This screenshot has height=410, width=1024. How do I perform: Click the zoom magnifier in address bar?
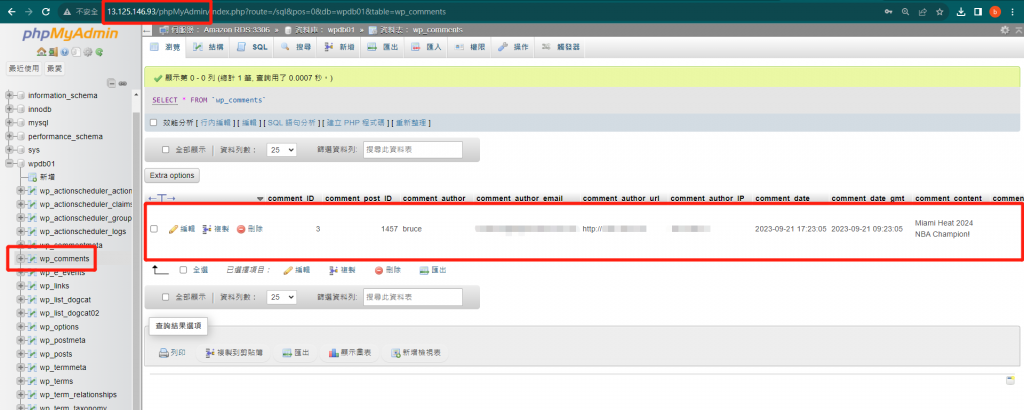(x=906, y=12)
